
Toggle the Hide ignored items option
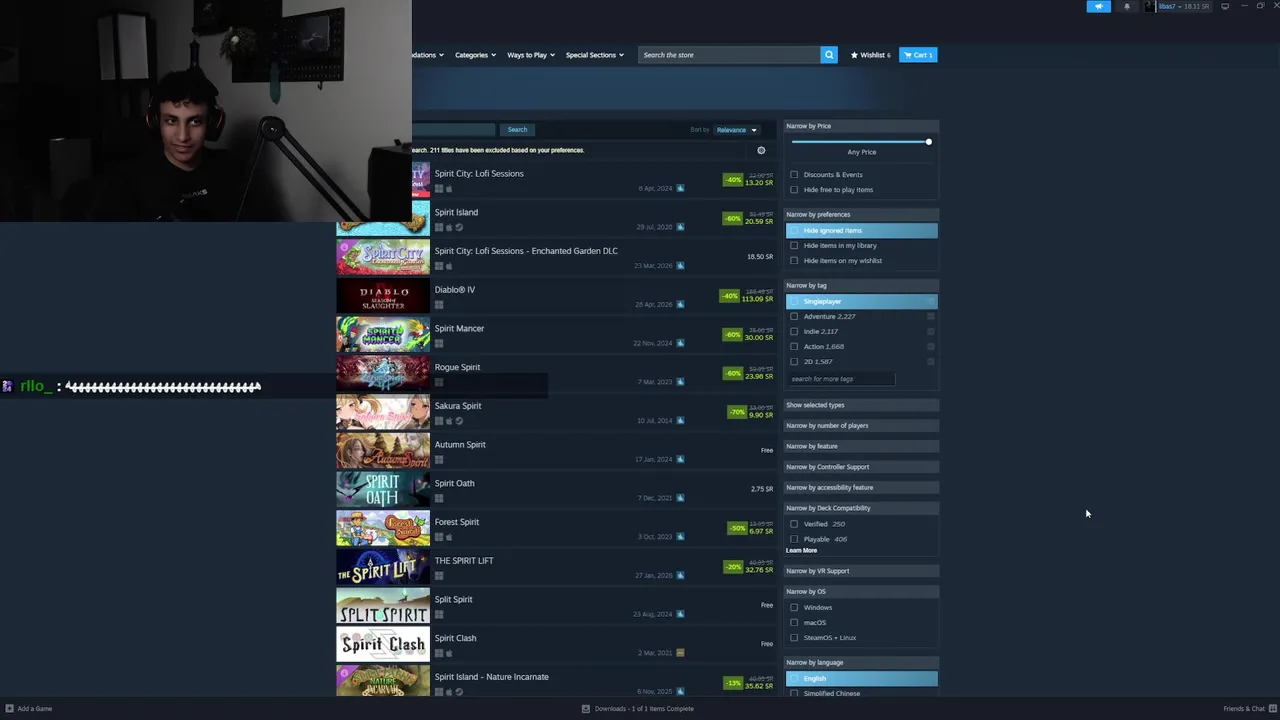(861, 231)
